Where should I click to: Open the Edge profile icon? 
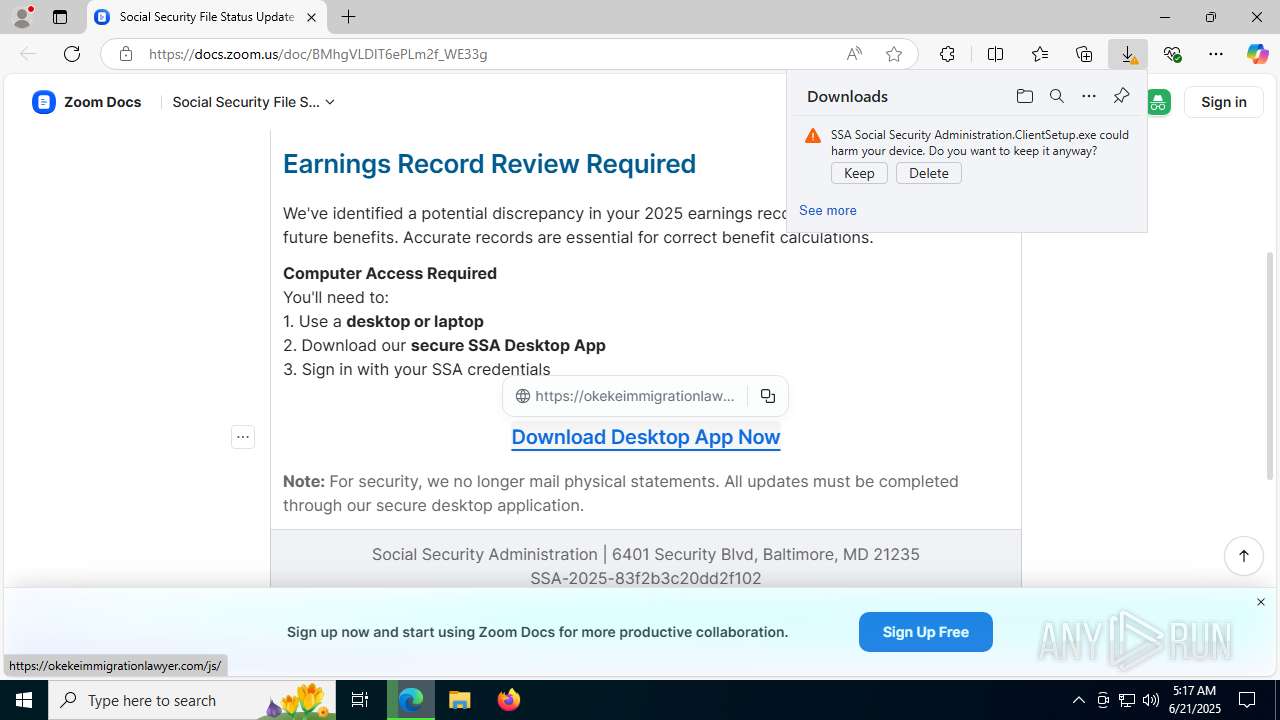click(x=22, y=17)
